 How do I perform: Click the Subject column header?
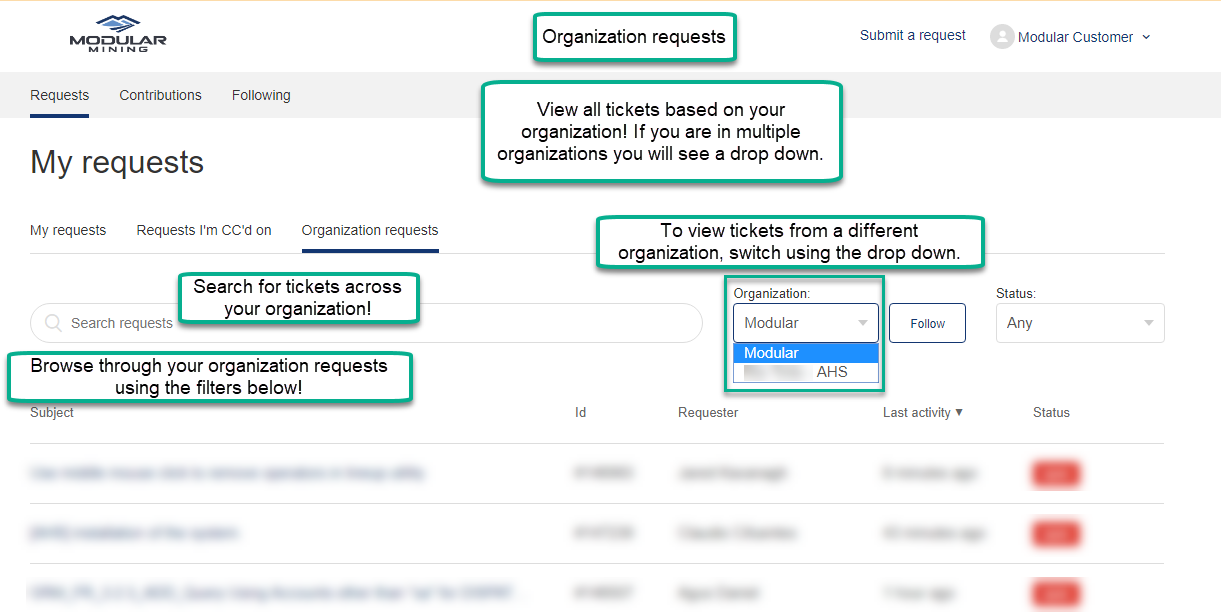[x=52, y=412]
